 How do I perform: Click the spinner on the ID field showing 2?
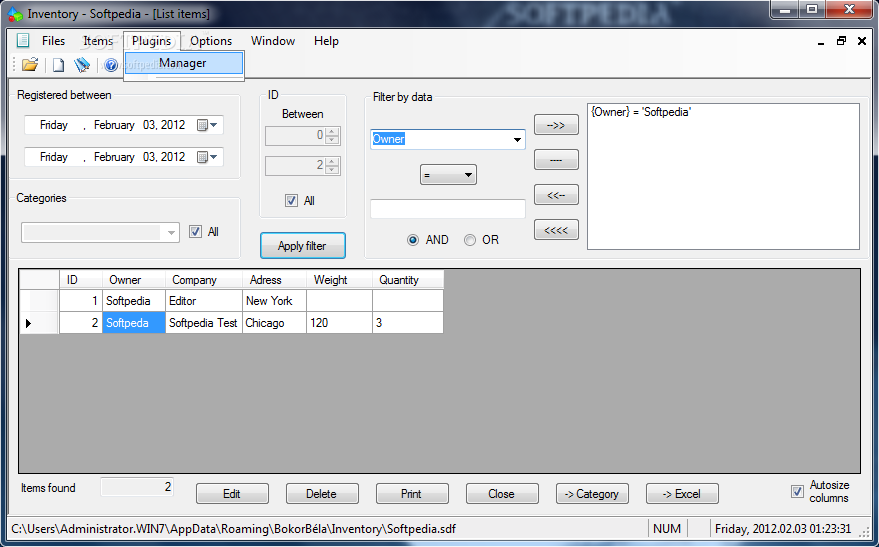point(332,165)
